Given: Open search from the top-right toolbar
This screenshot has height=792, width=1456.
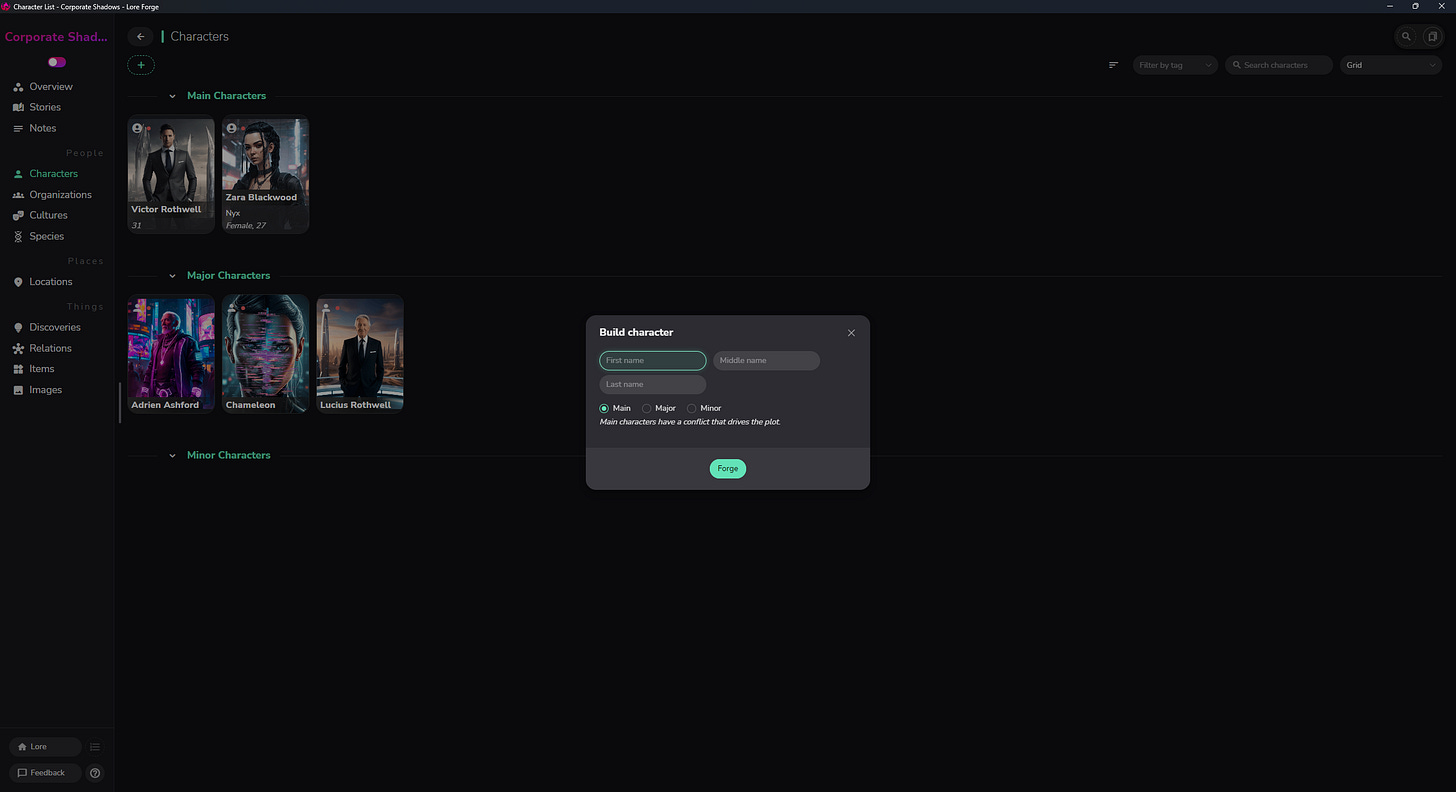Looking at the screenshot, I should [1406, 36].
